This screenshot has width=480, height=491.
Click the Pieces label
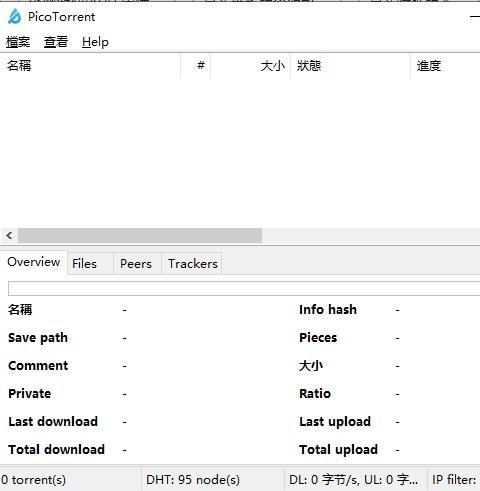318,338
